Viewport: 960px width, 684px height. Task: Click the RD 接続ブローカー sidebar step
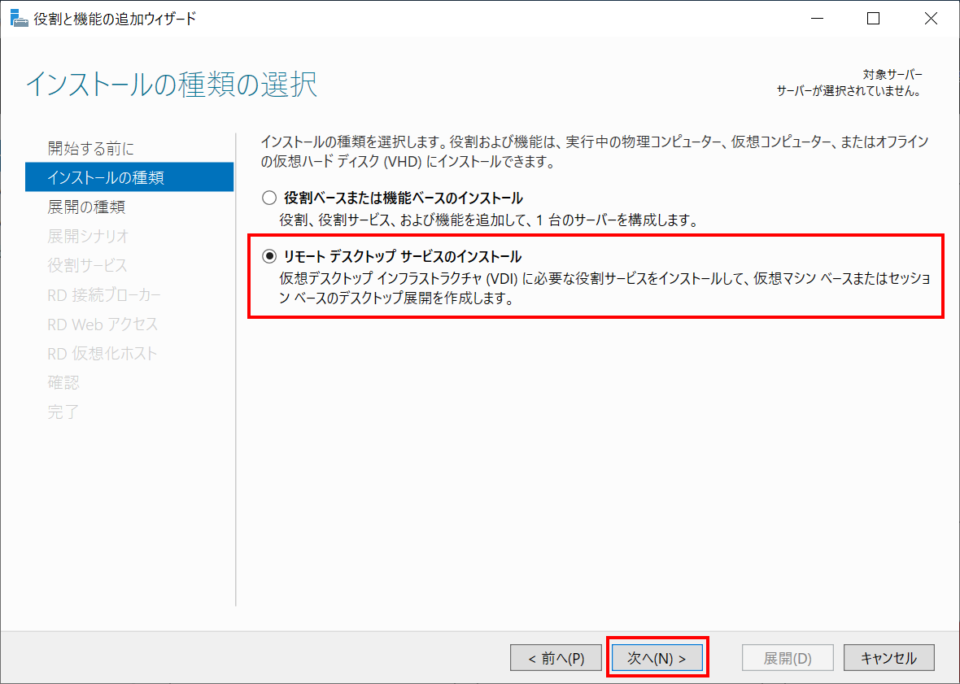click(x=104, y=295)
